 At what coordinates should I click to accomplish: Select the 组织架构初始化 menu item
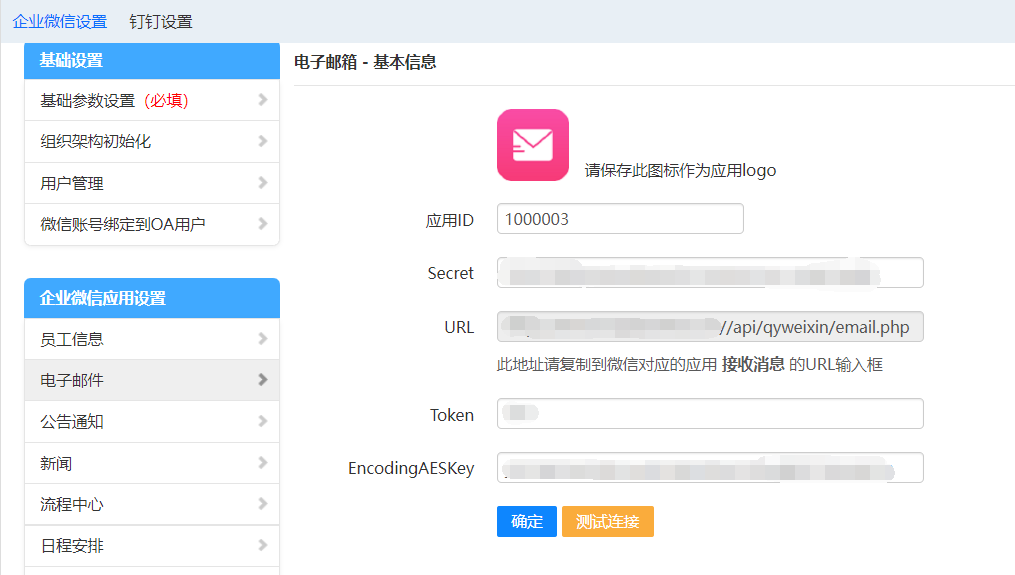(96, 142)
